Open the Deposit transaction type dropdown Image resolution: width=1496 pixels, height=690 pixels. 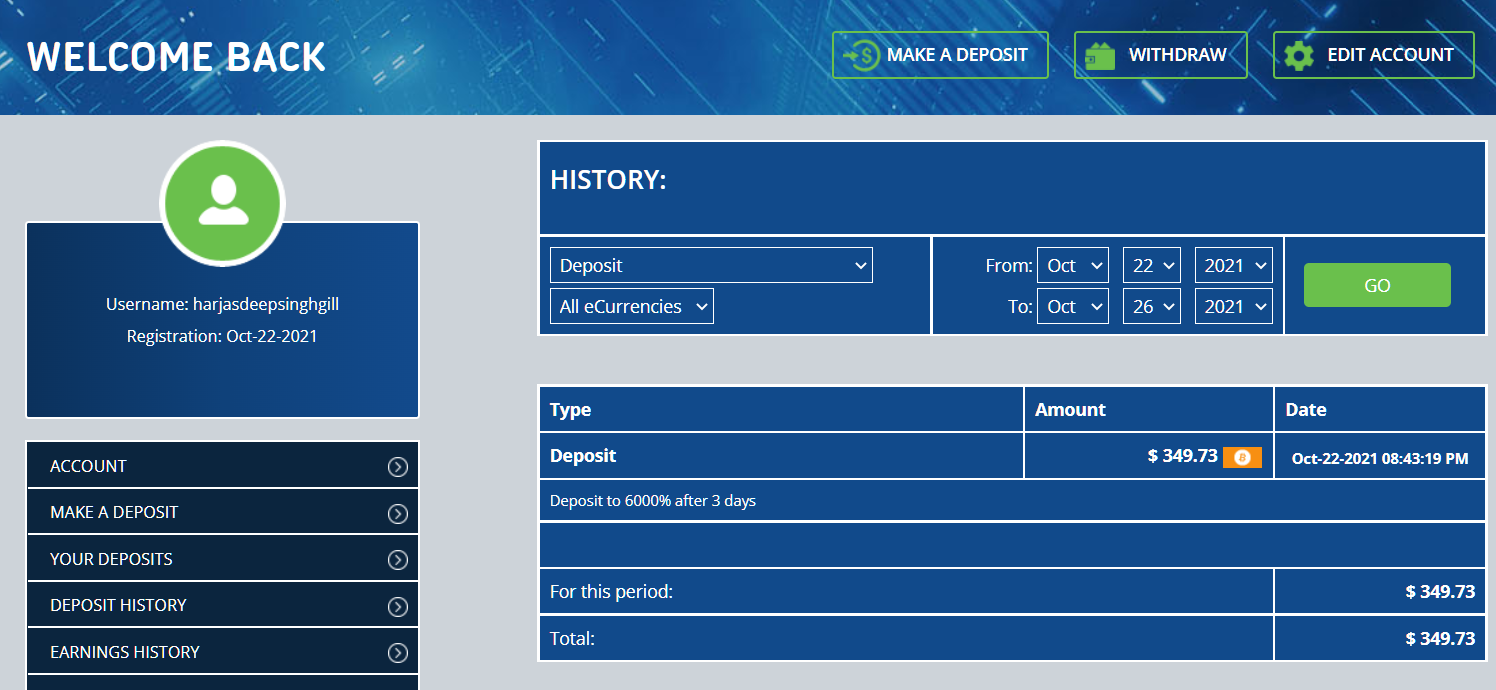711,266
